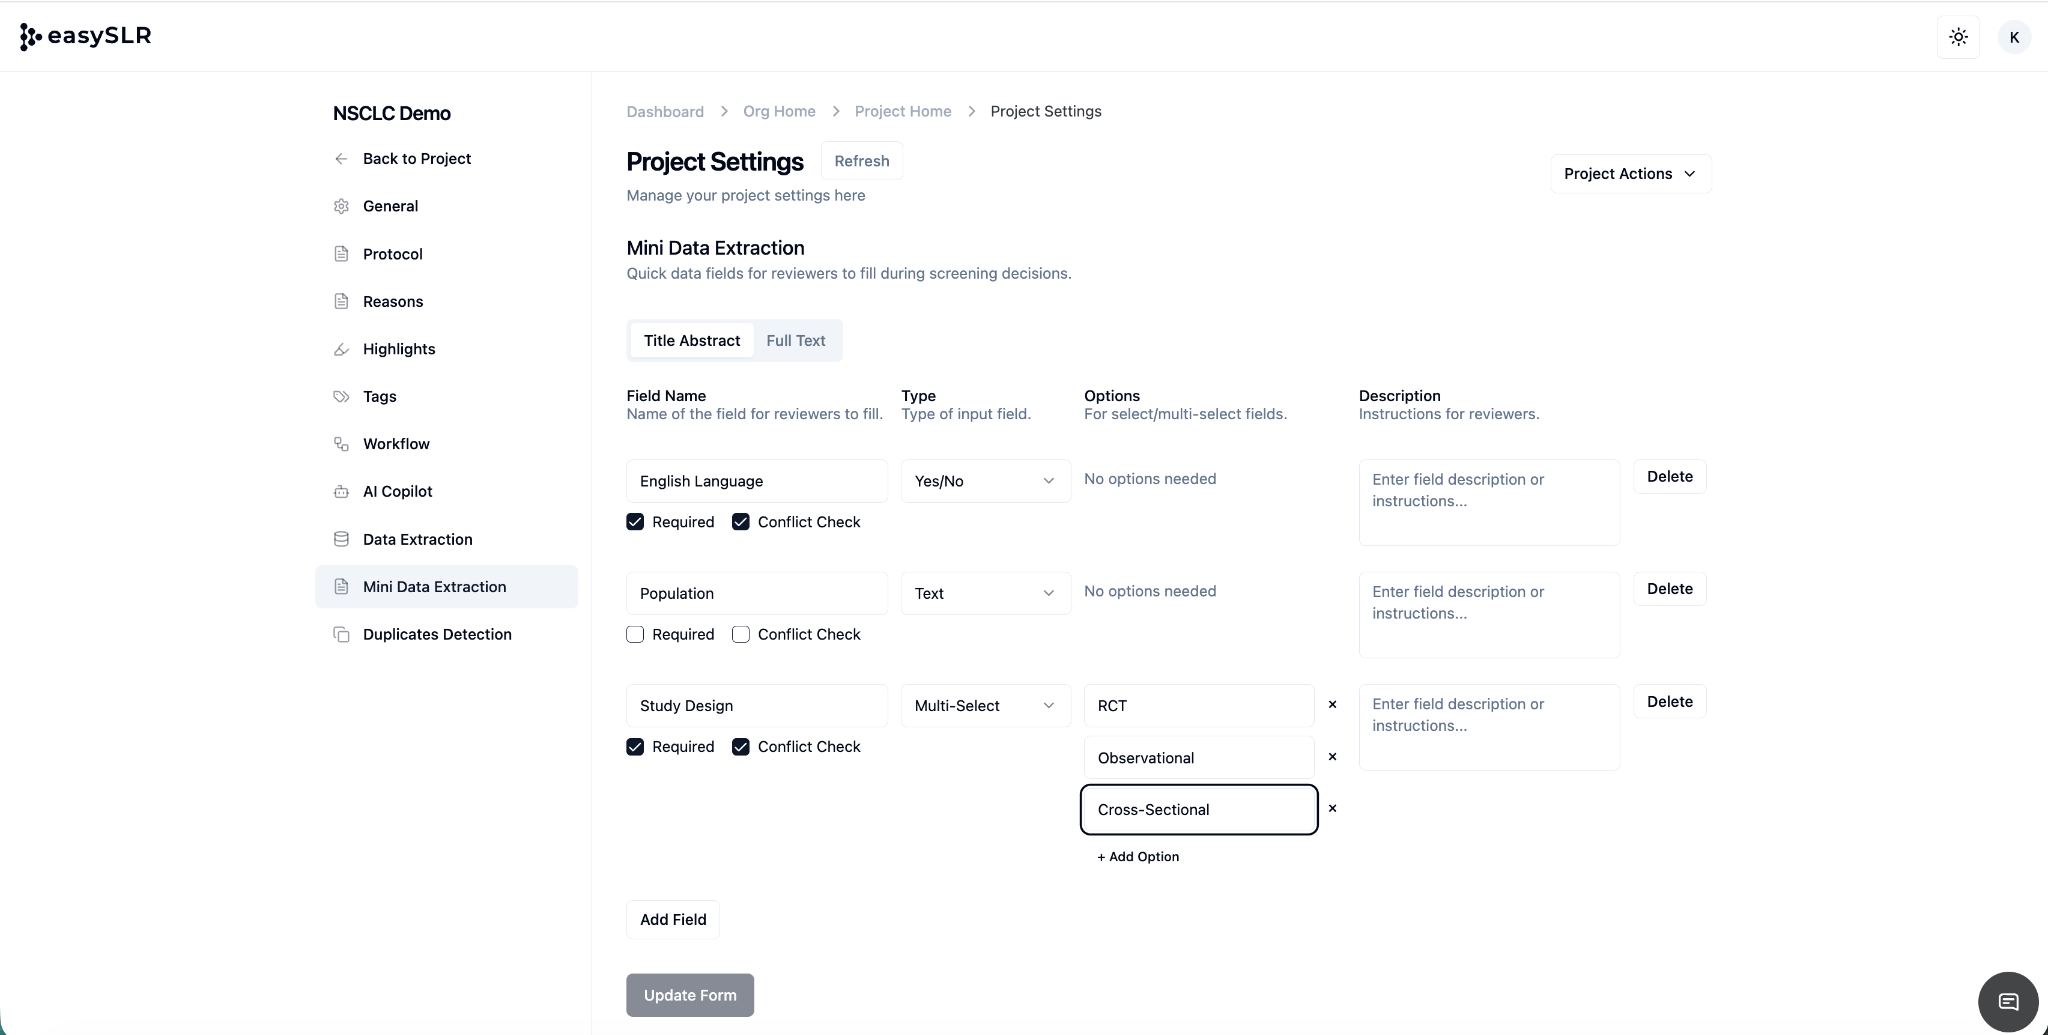
Task: Open the Yes/No type dropdown
Action: pyautogui.click(x=985, y=481)
